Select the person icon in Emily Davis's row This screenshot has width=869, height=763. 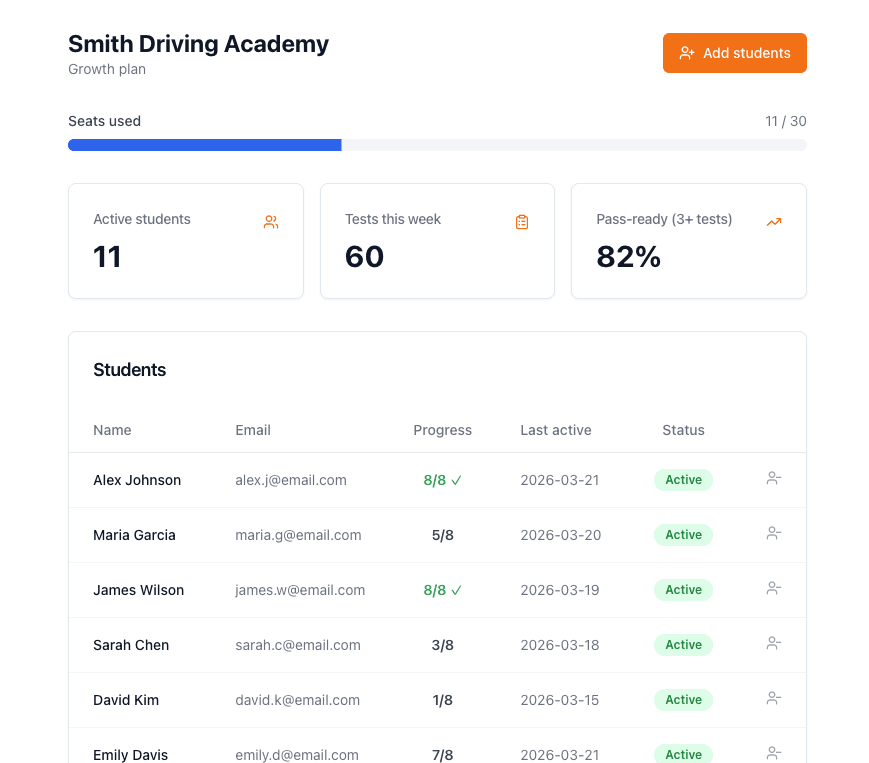point(773,750)
